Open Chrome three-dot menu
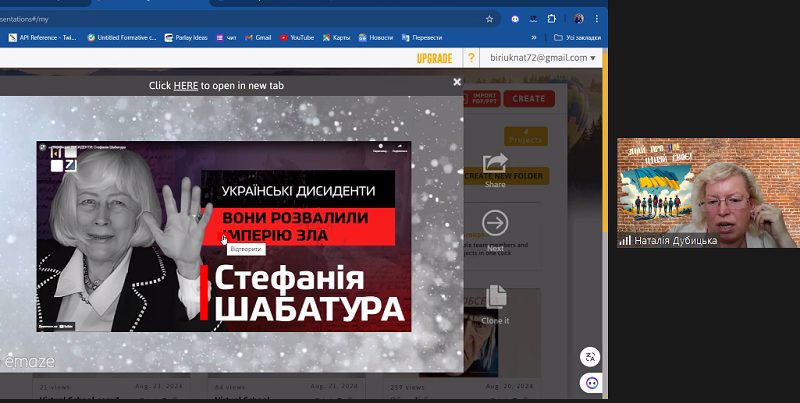Image resolution: width=800 pixels, height=403 pixels. [596, 19]
